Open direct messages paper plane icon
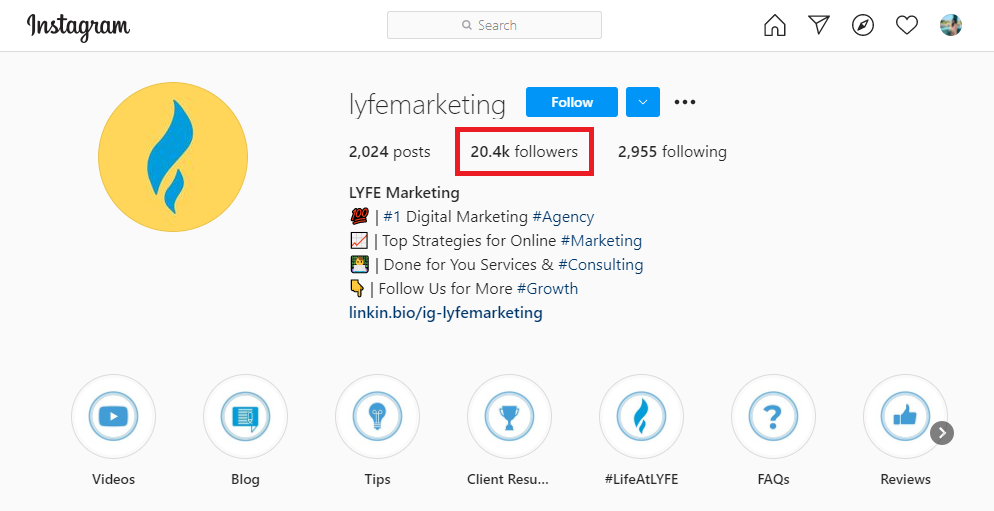Screen dimensions: 994x511 (x=819, y=25)
